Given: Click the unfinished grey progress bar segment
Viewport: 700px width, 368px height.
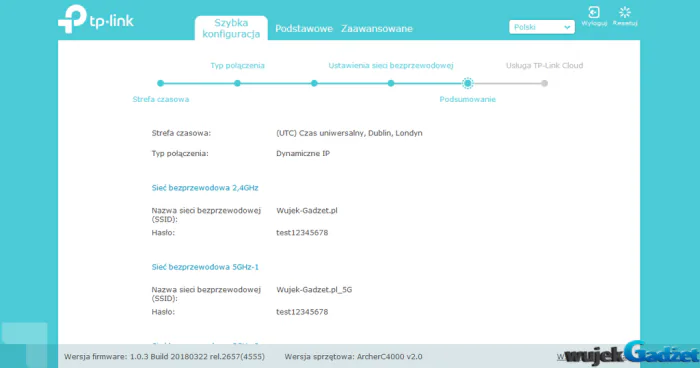Looking at the screenshot, I should click(508, 83).
